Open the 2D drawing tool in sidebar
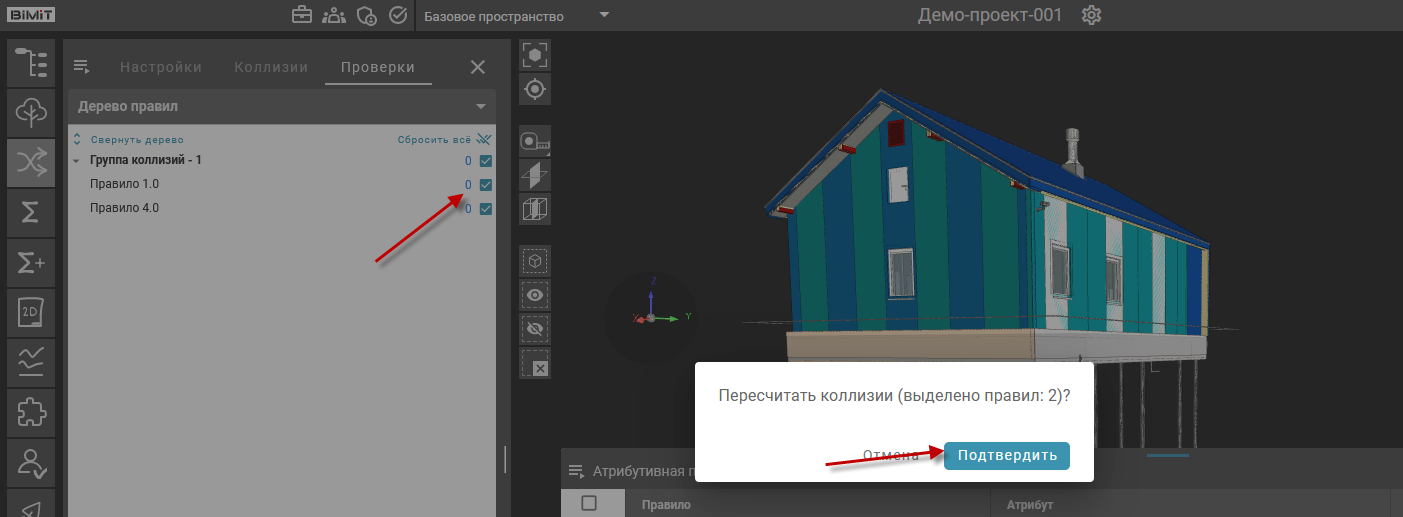The height and width of the screenshot is (517, 1403). pyautogui.click(x=31, y=313)
